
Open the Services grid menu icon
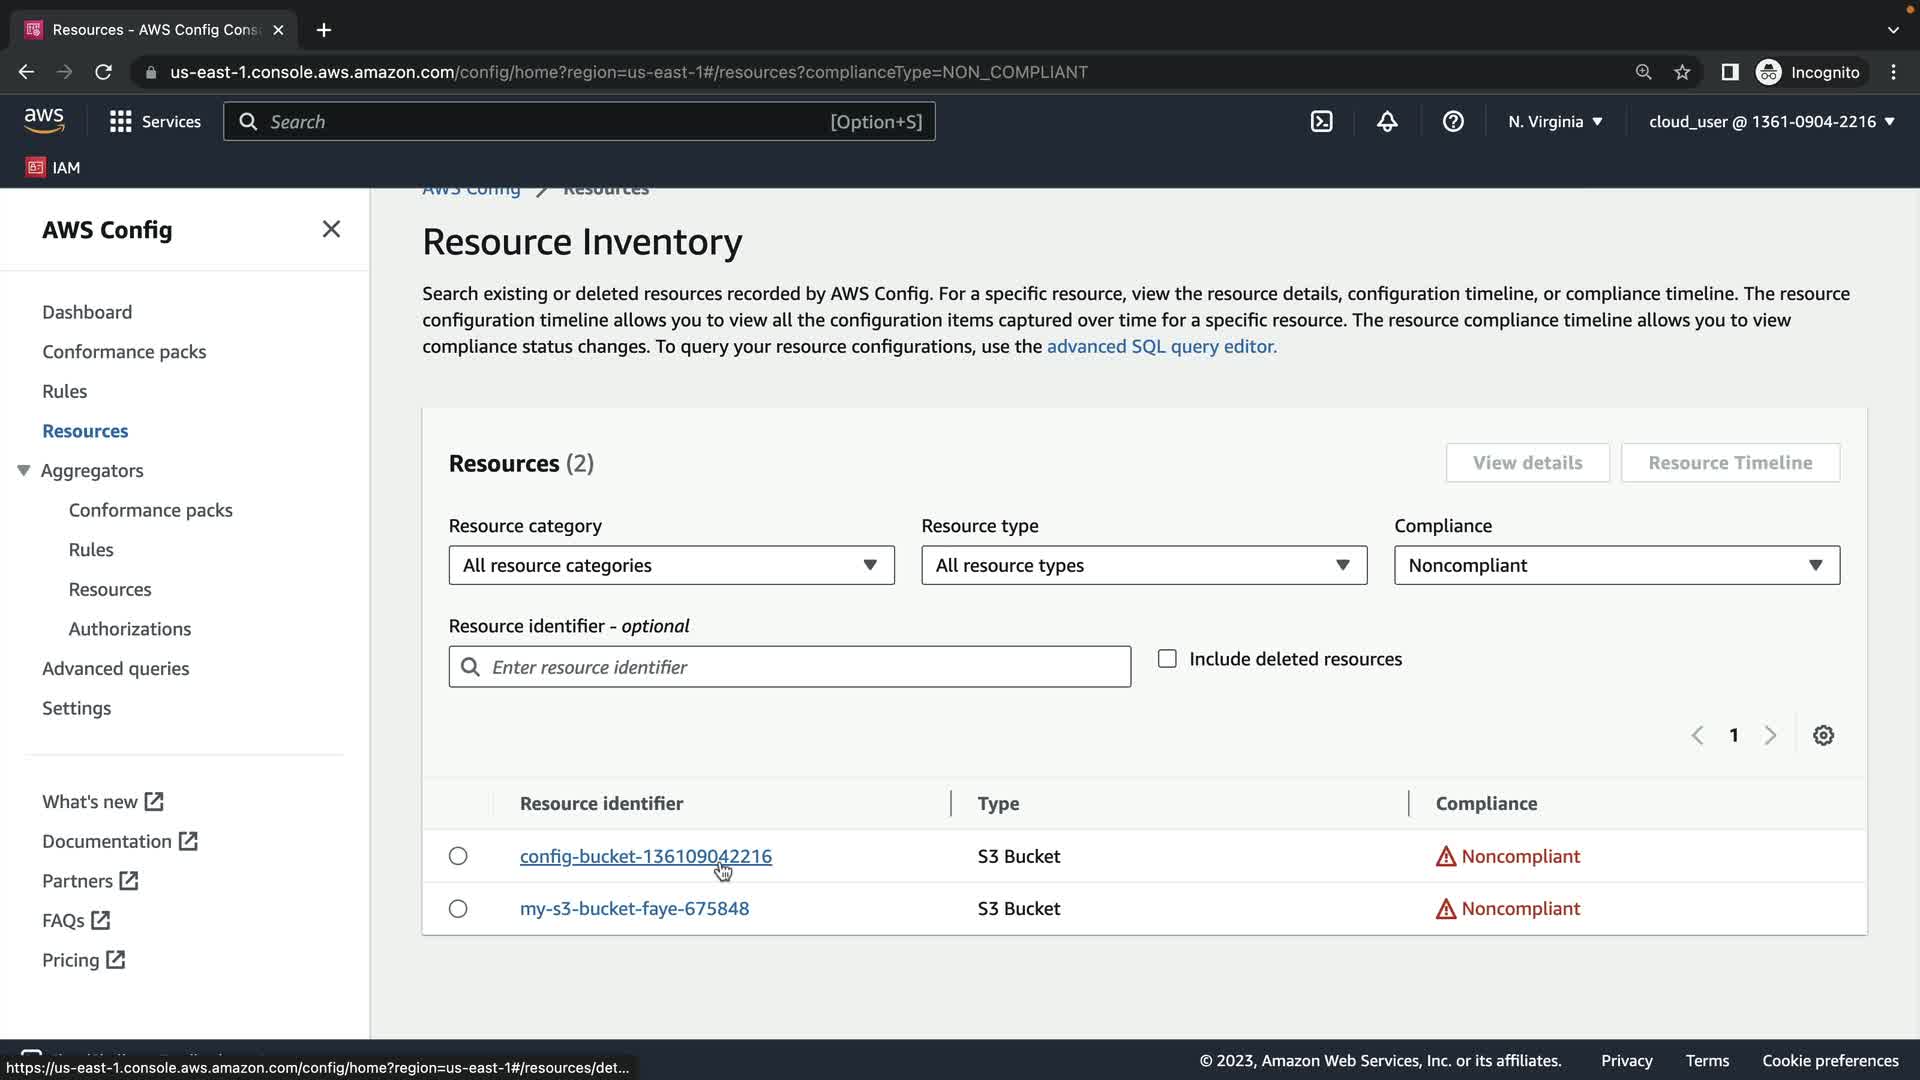[121, 121]
